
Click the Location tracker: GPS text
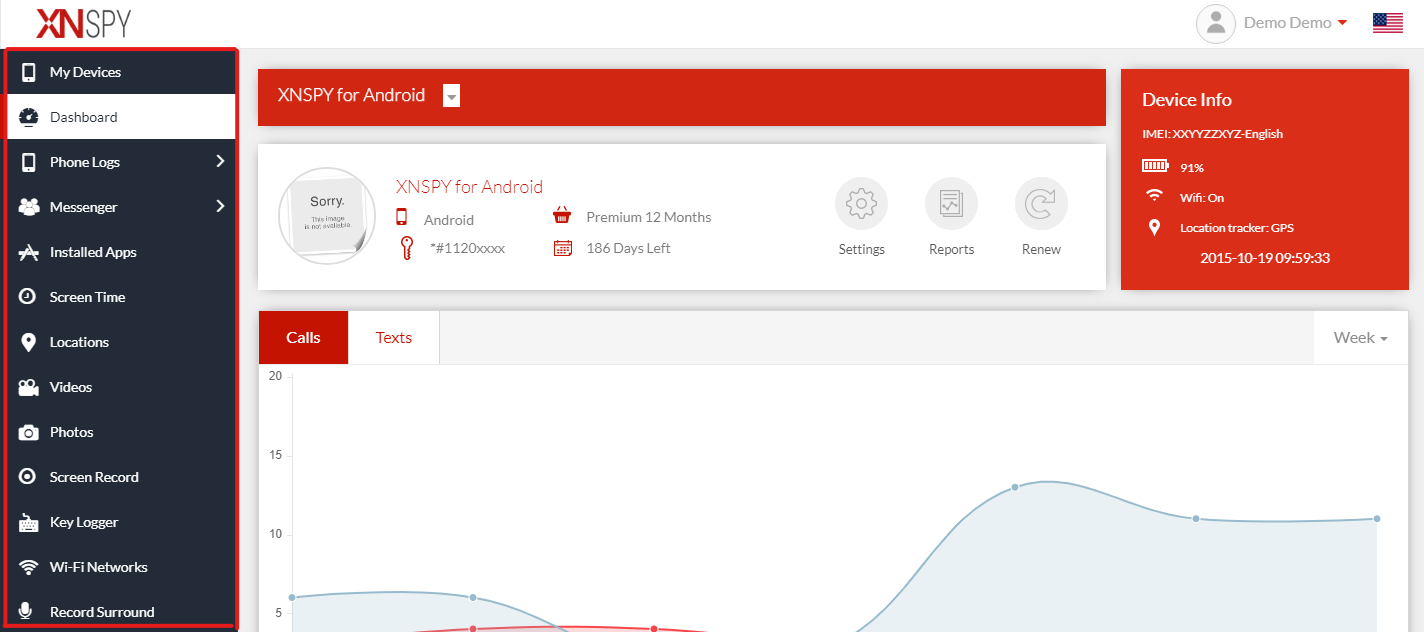point(1237,228)
